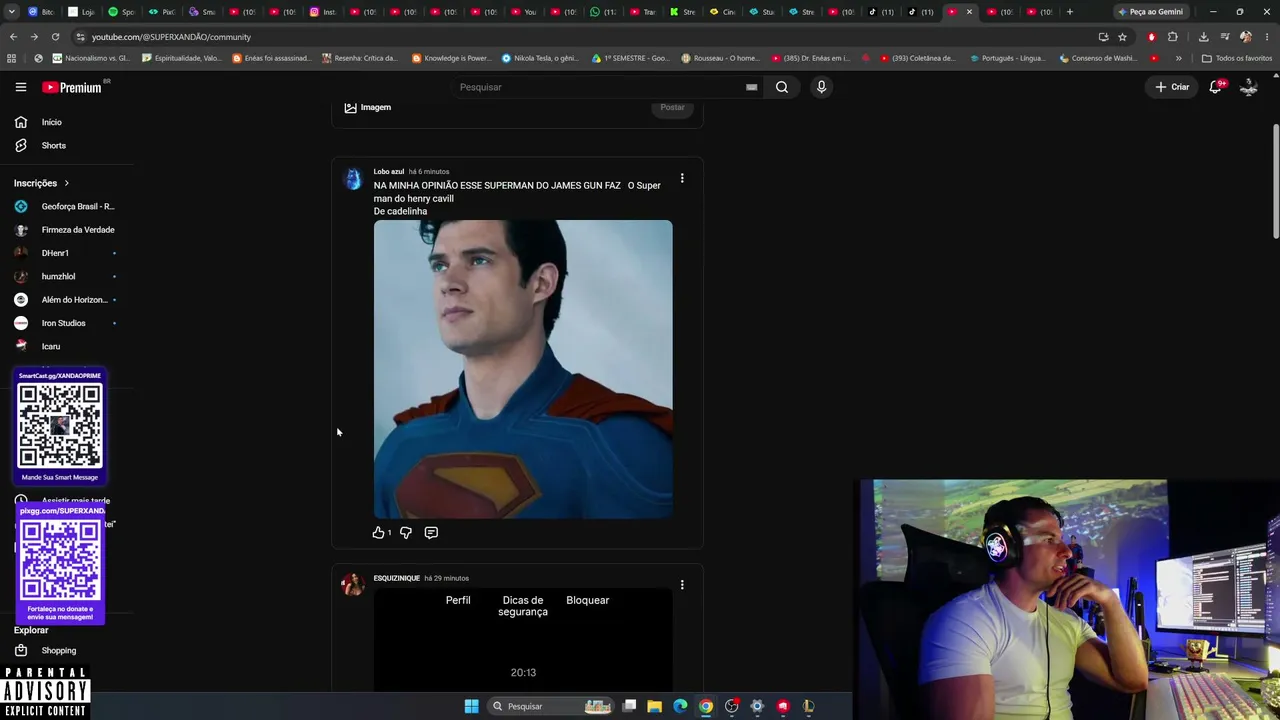Screen dimensions: 1280x720
Task: Open 'Nacionalismo vs. Gl...' bookmark
Action: click(x=90, y=58)
